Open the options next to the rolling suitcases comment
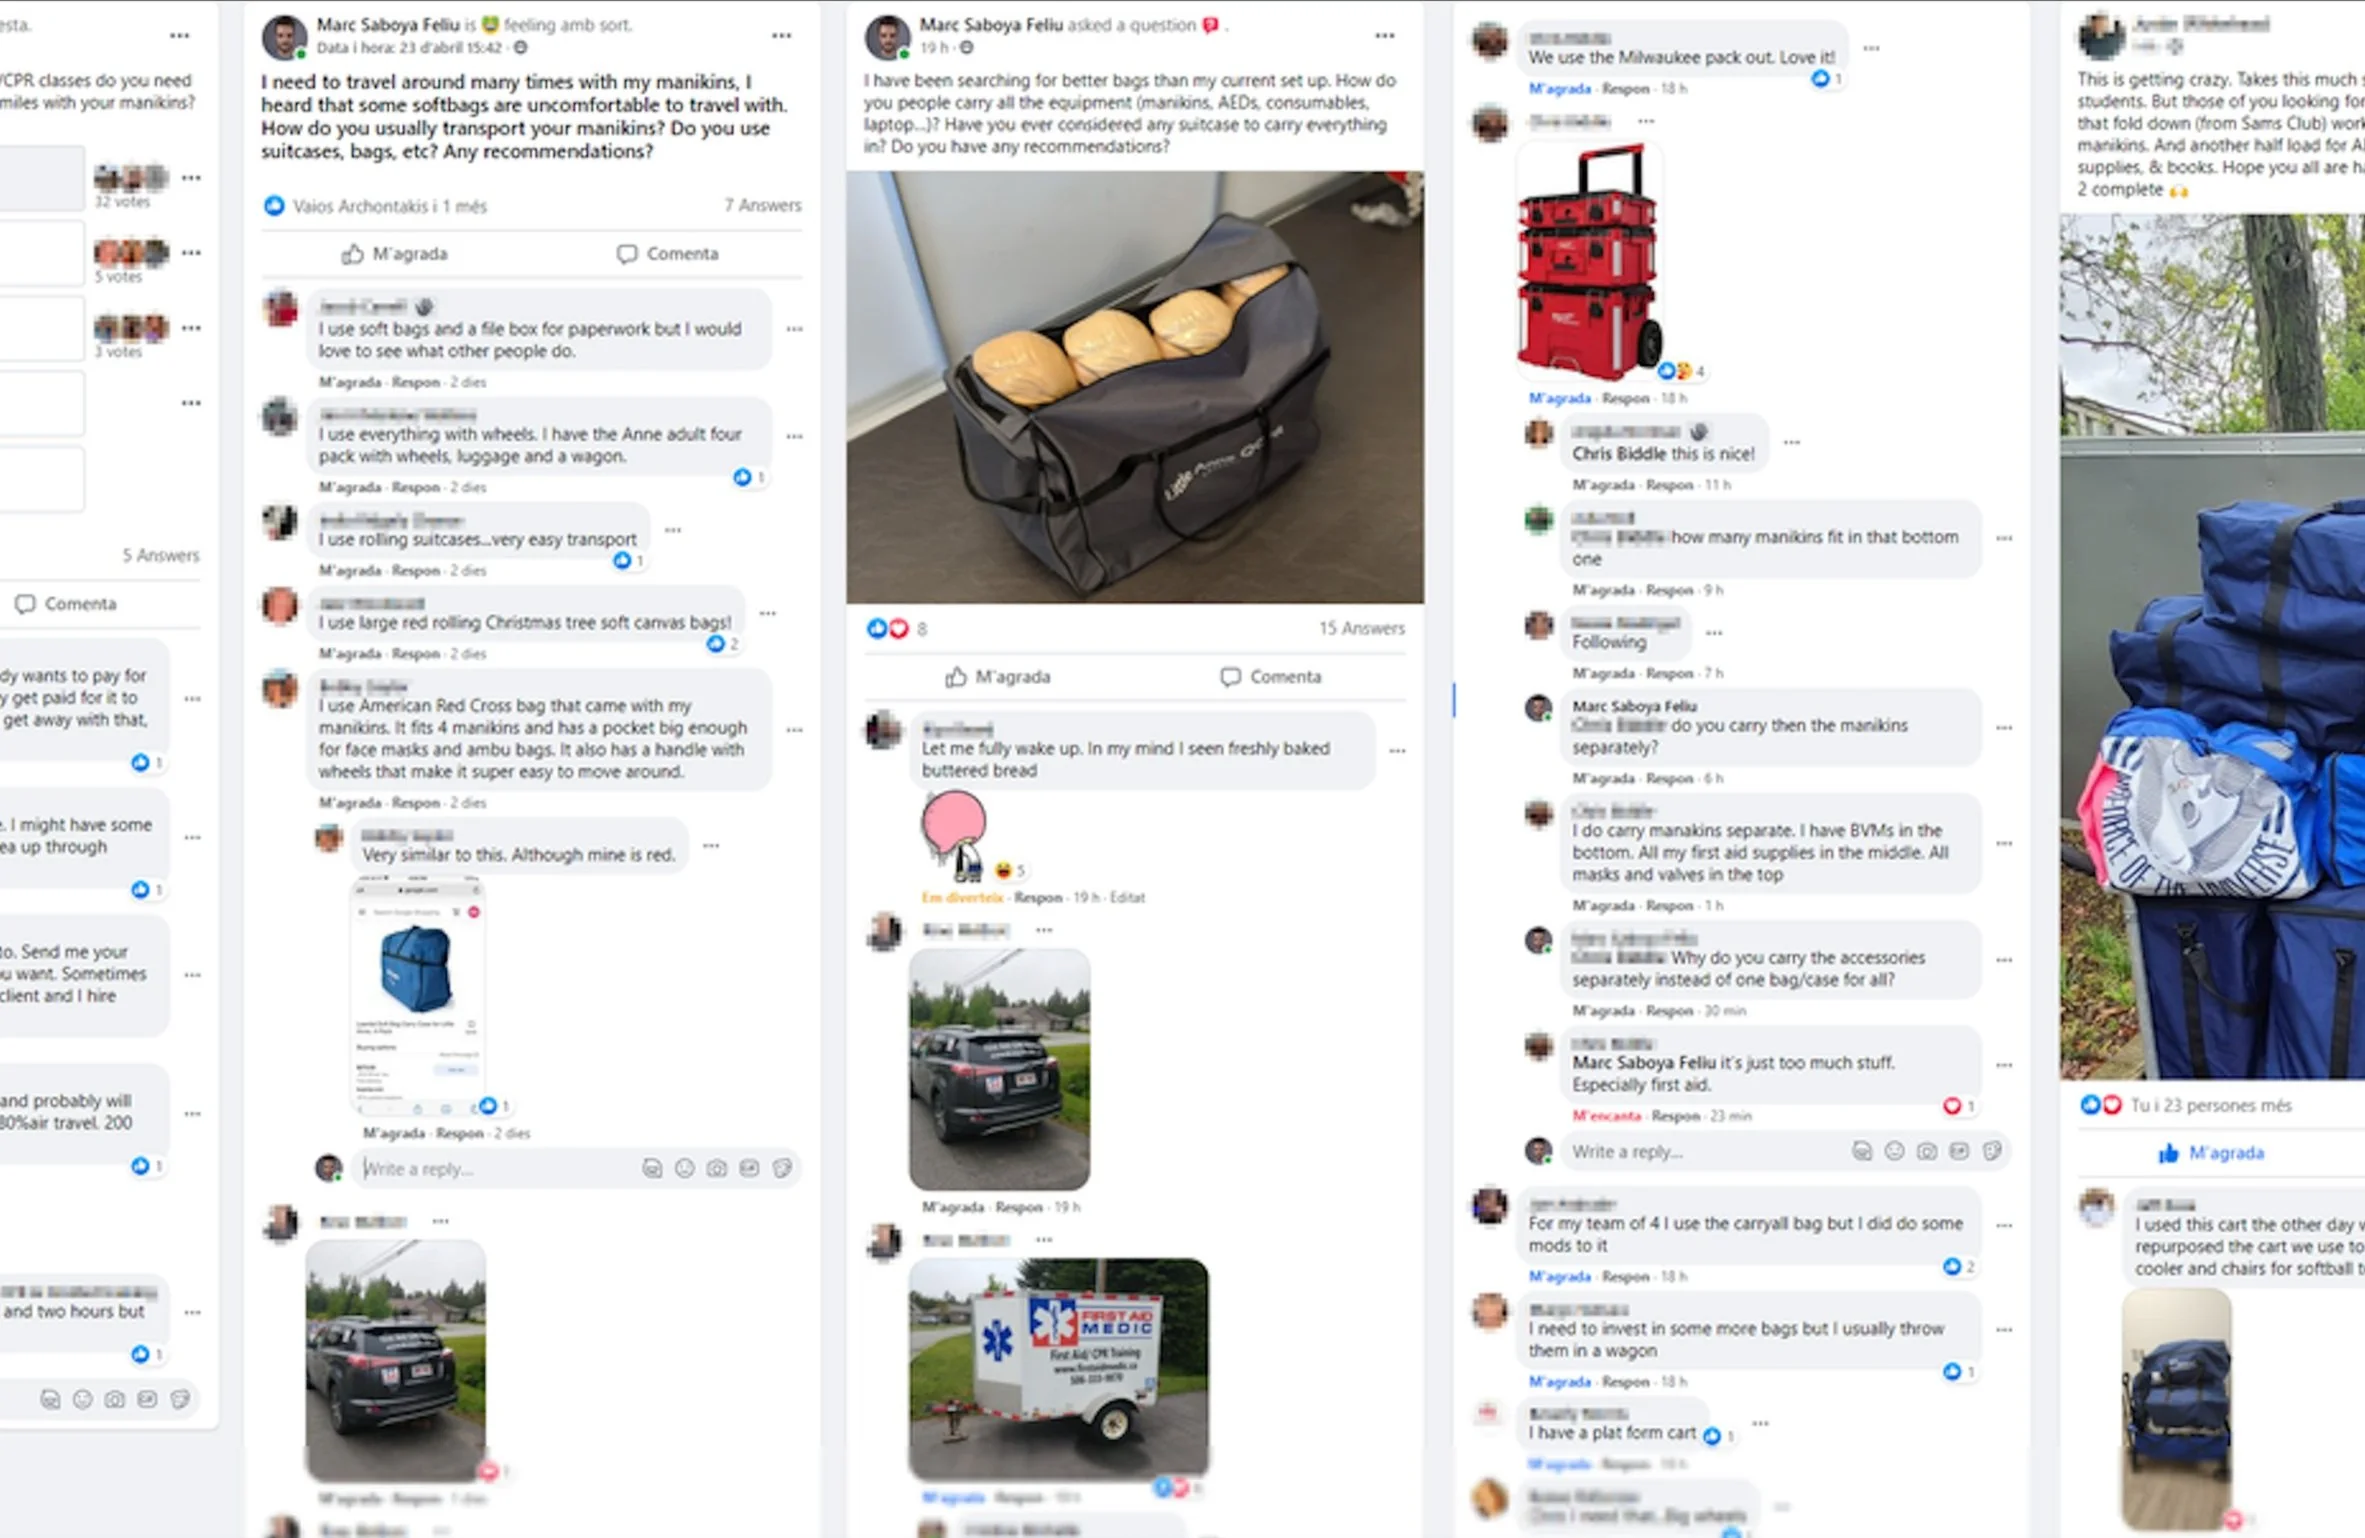This screenshot has width=2365, height=1538. coord(673,530)
